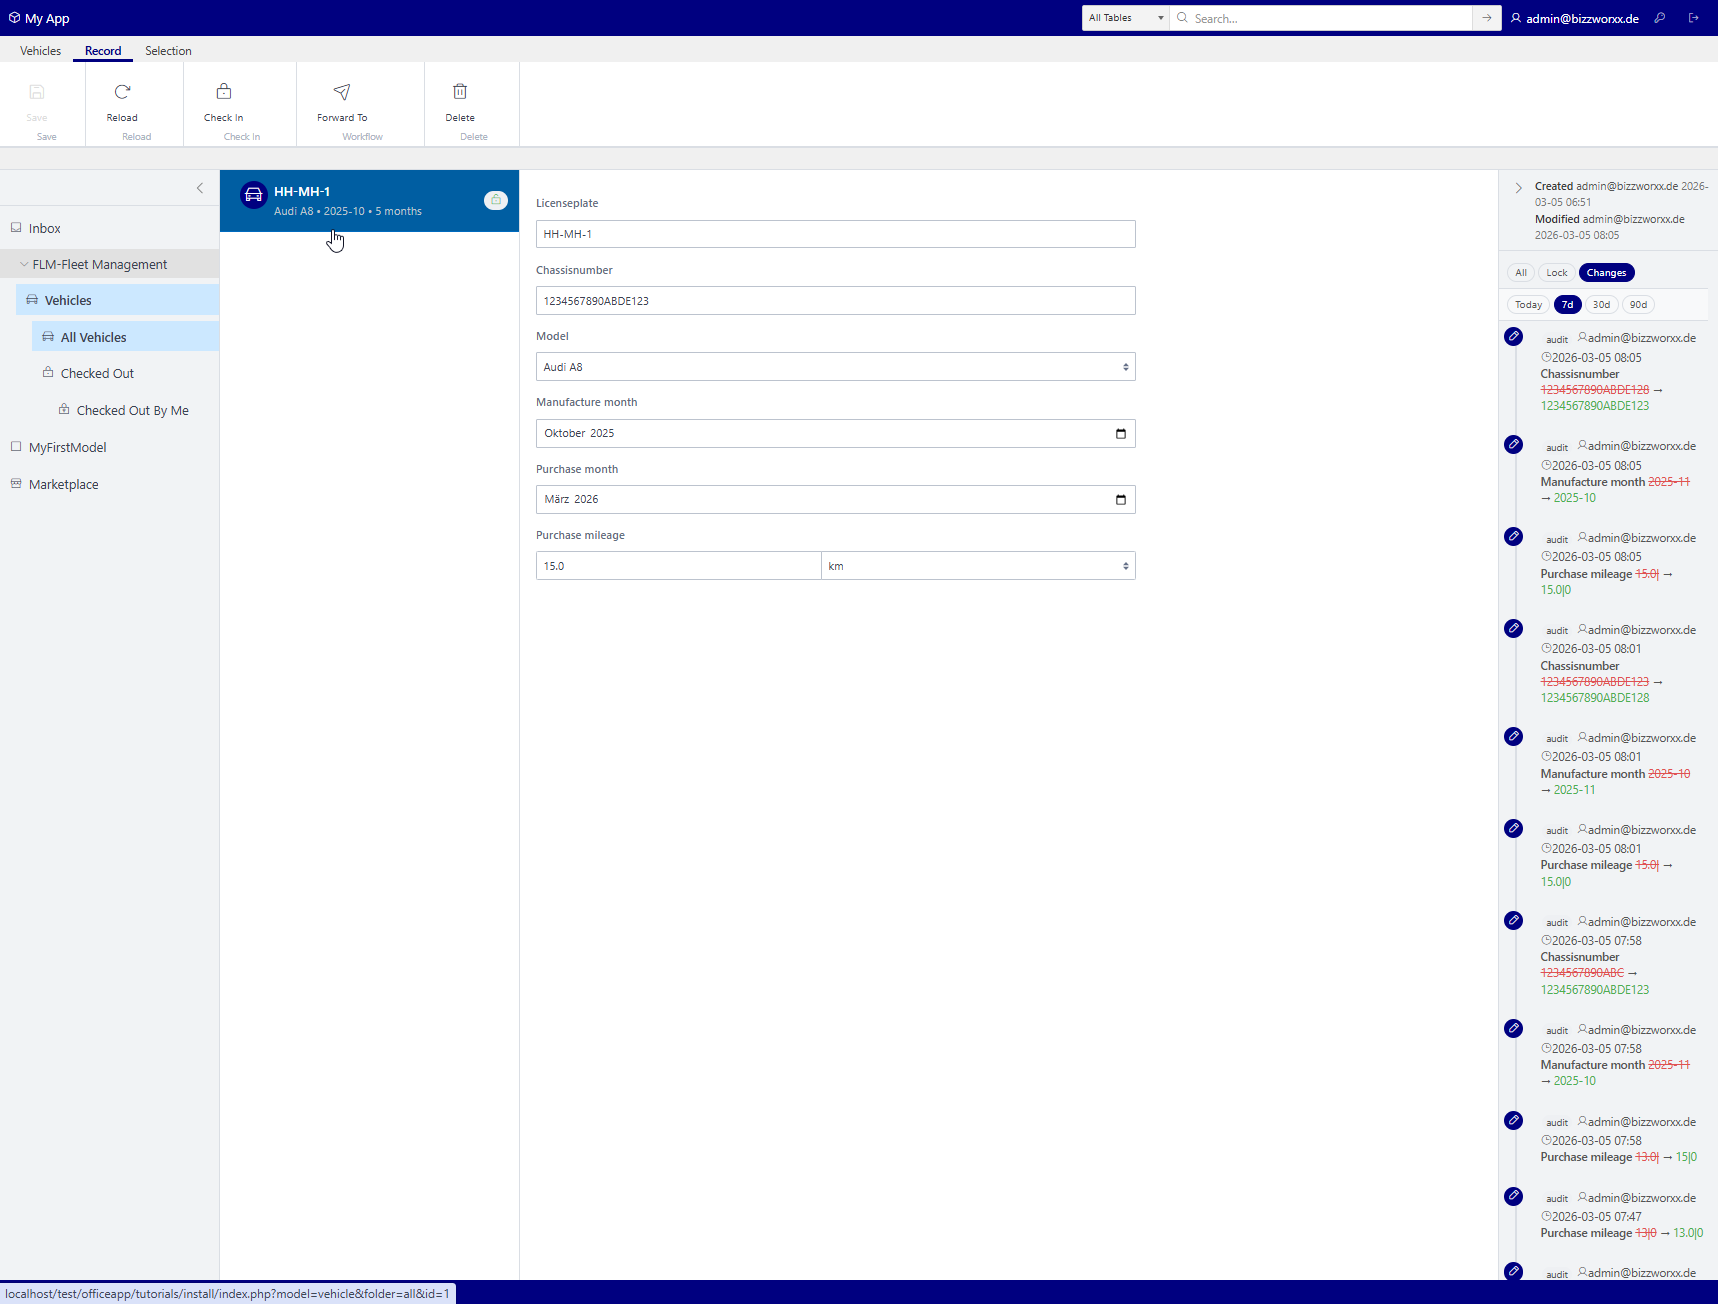The height and width of the screenshot is (1304, 1718).
Task: Go to Marketplace in the sidebar
Action: (x=64, y=485)
